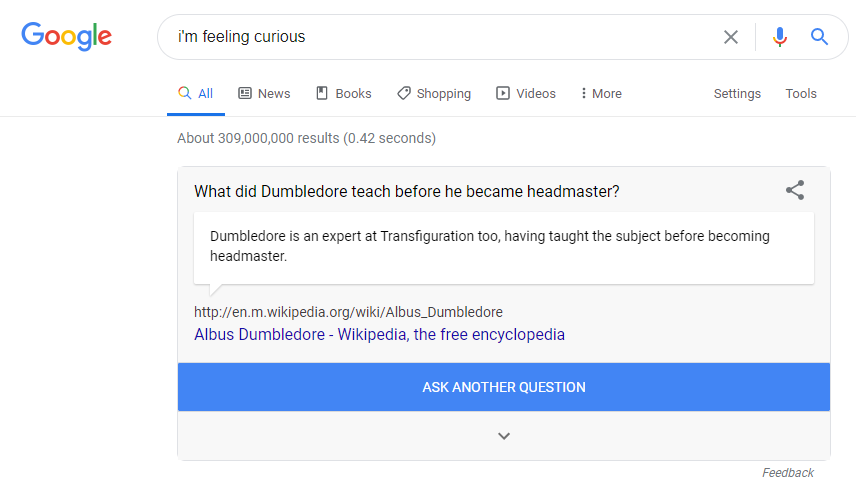
Task: Click the Transfiguration answer text
Action: (490, 246)
